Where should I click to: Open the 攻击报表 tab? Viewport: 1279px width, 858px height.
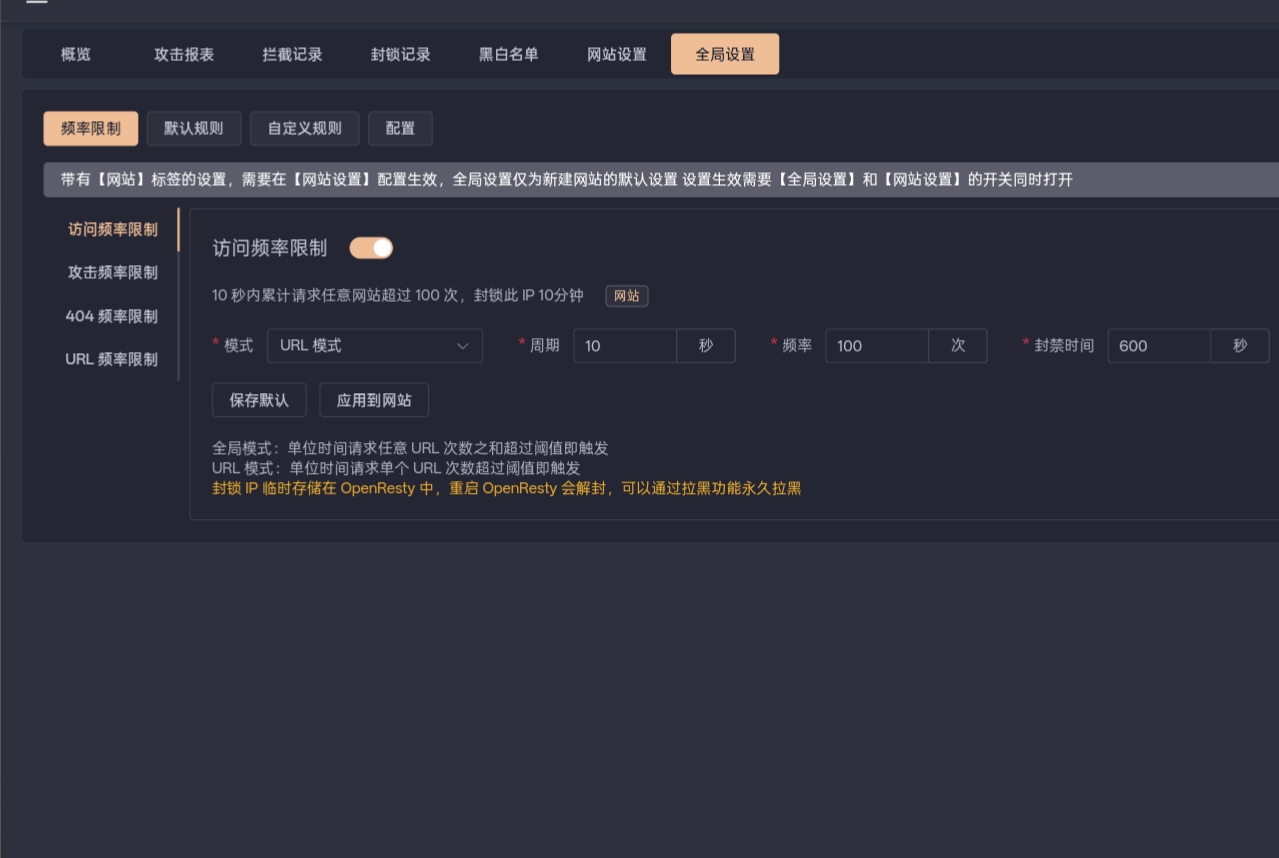point(184,55)
